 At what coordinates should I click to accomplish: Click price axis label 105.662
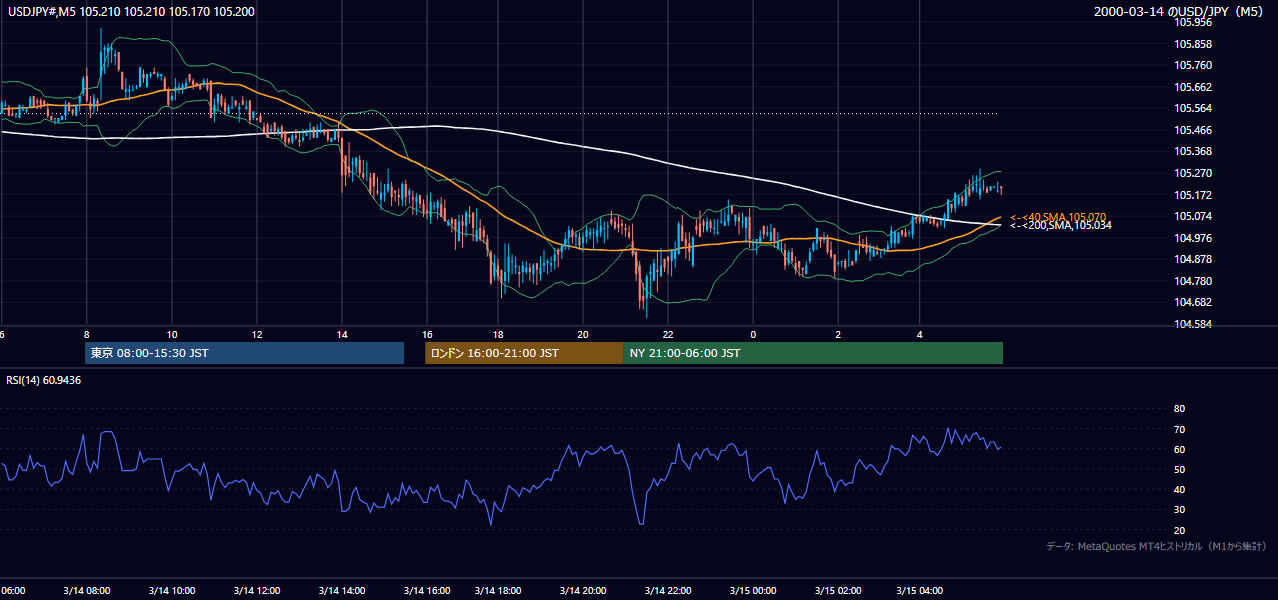pyautogui.click(x=1194, y=87)
